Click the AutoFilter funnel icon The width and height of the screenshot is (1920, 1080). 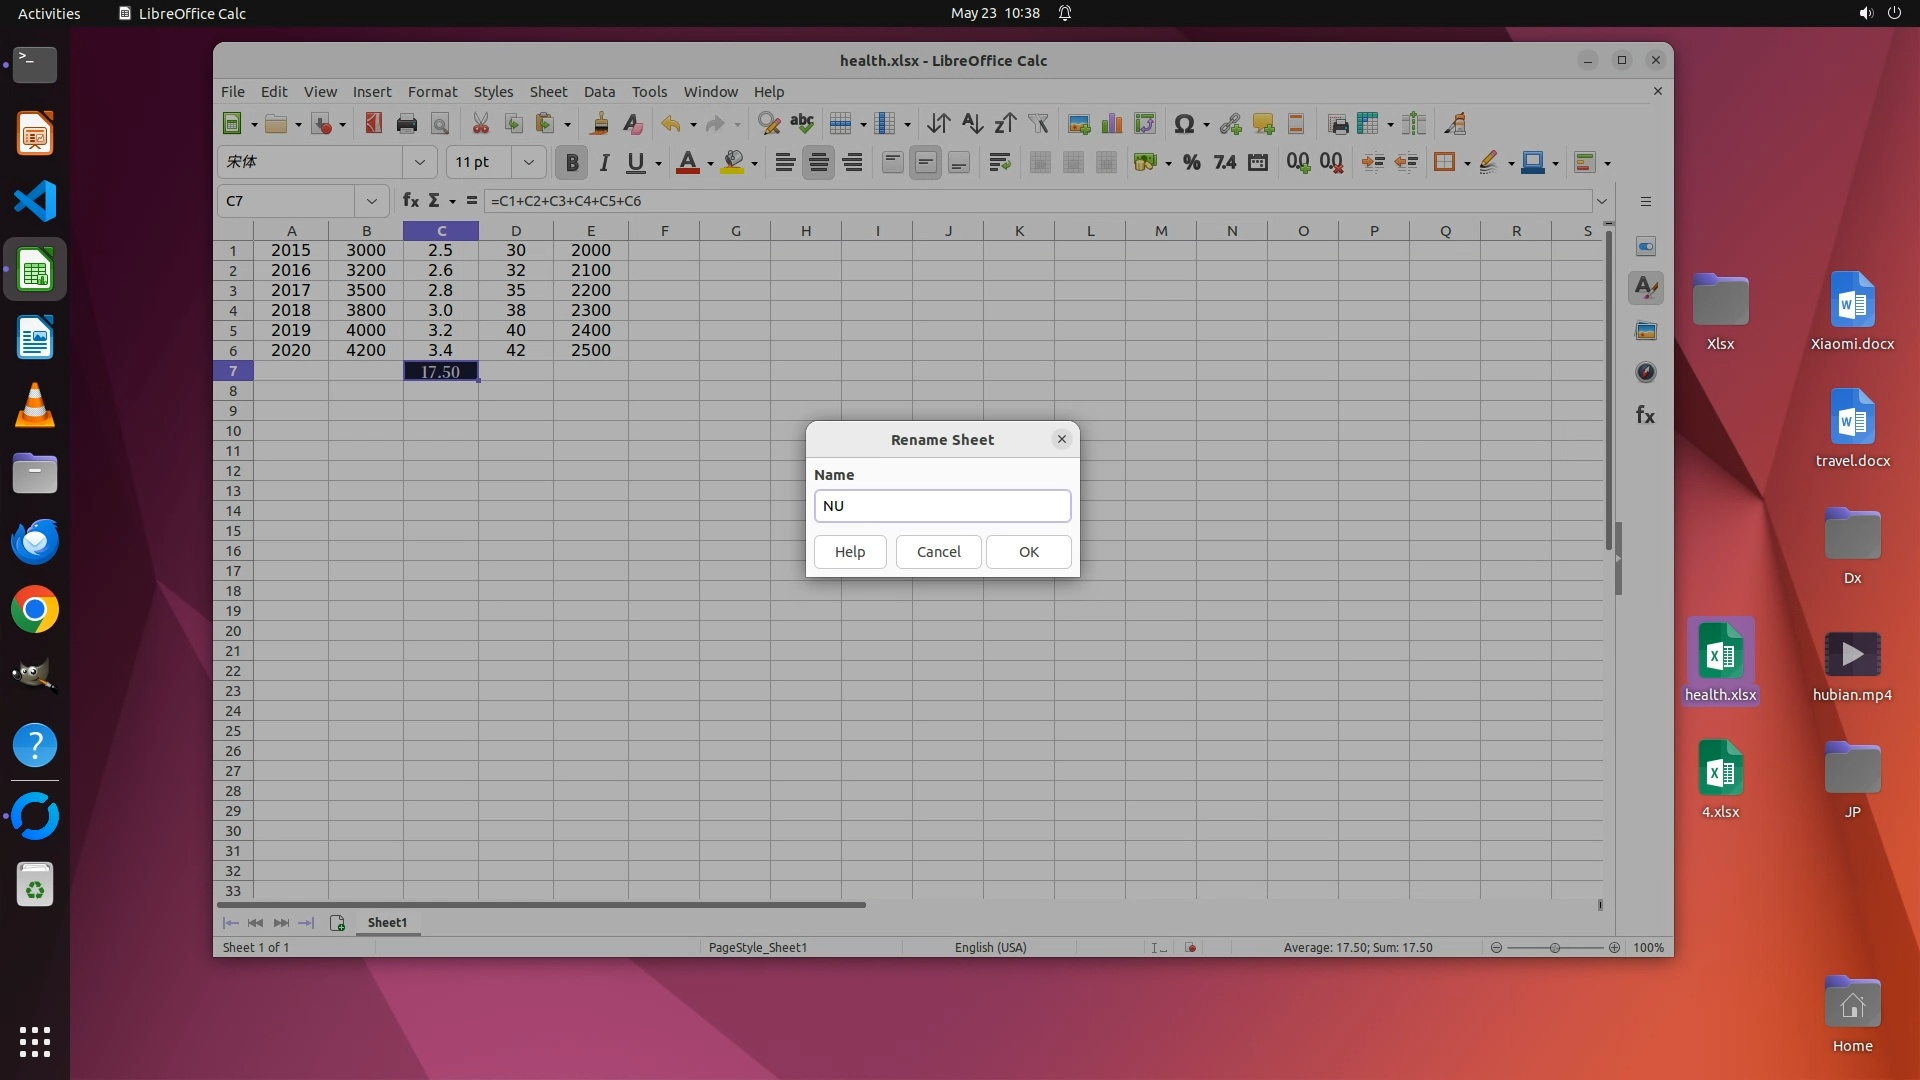pyautogui.click(x=1039, y=124)
